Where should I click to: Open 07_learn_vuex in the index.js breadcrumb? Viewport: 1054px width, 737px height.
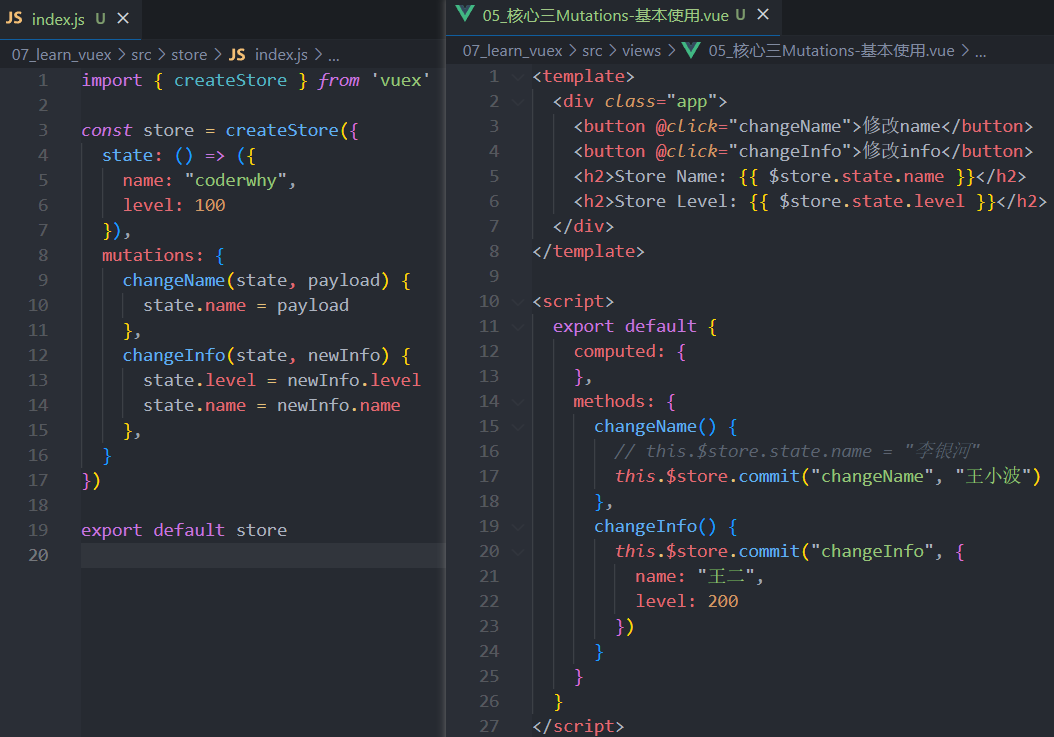[x=61, y=54]
